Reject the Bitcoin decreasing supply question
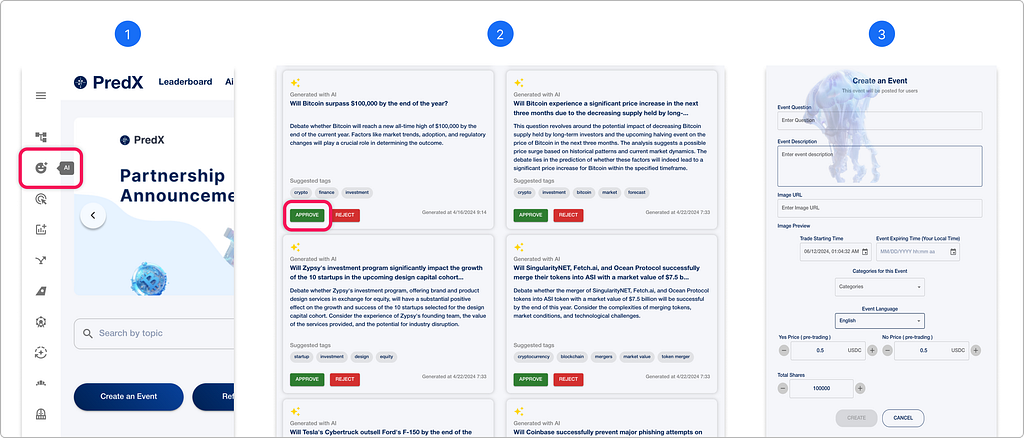The height and width of the screenshot is (438, 1024). click(x=569, y=215)
